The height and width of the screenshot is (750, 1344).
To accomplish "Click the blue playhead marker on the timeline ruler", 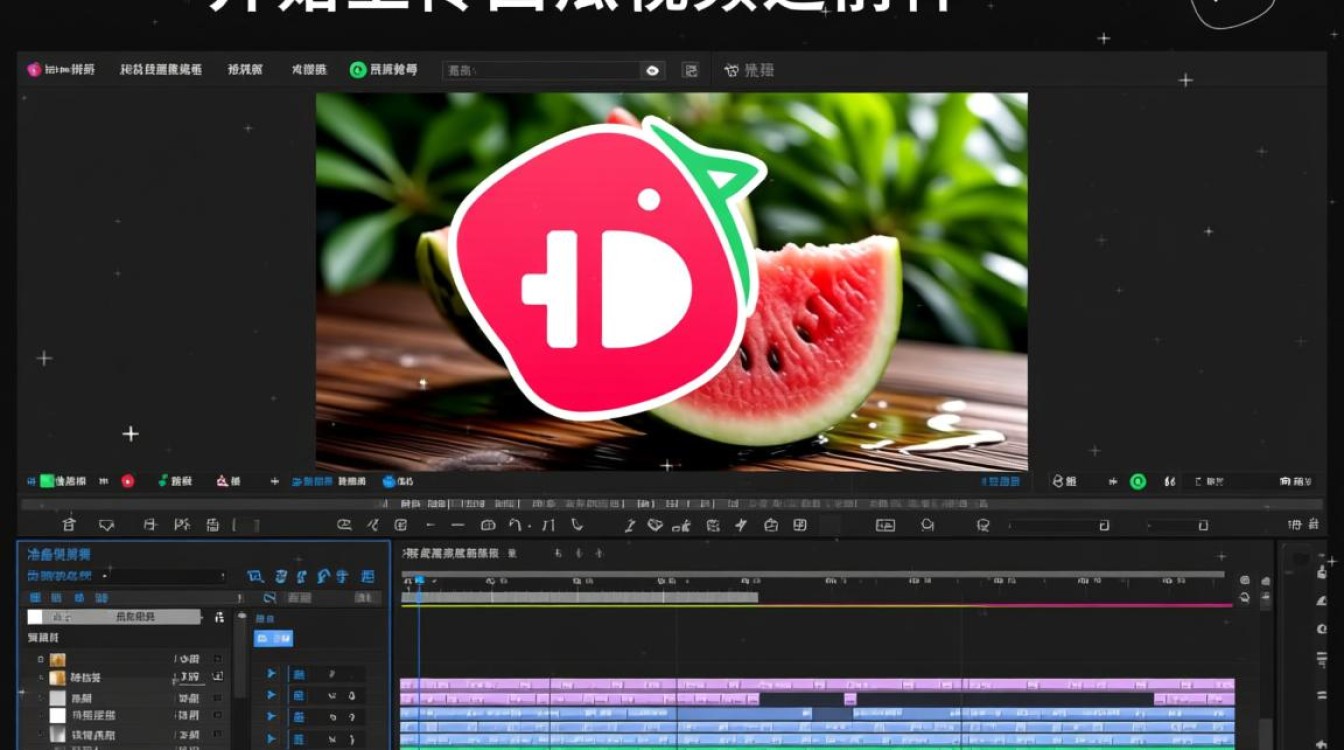I will [419, 581].
